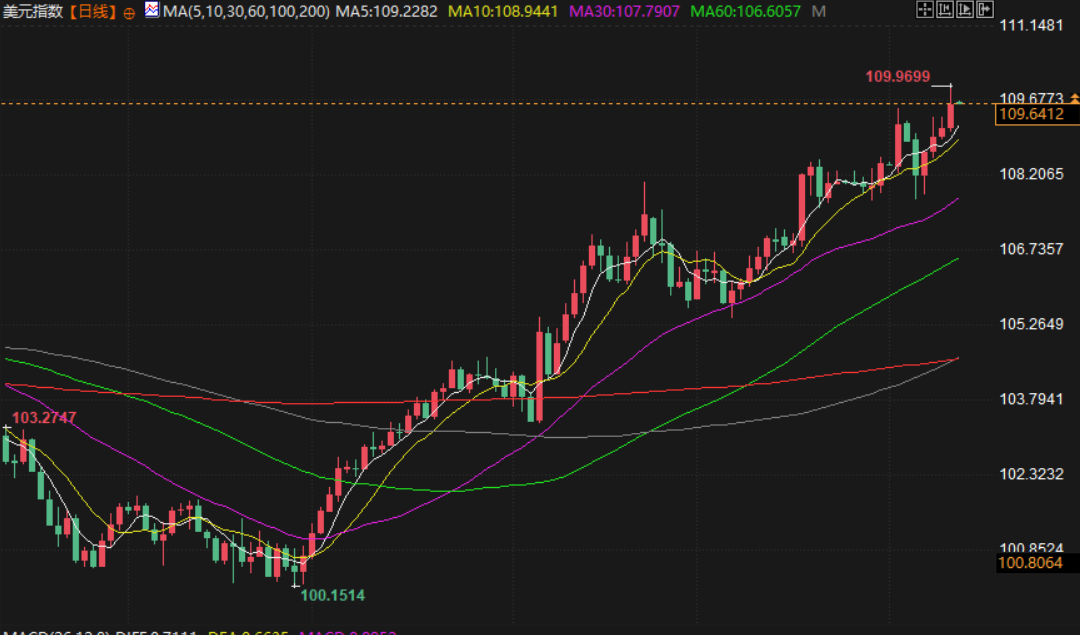The image size is (1080, 635).
Task: Click the third chart tool icon at top right
Action: pos(965,11)
